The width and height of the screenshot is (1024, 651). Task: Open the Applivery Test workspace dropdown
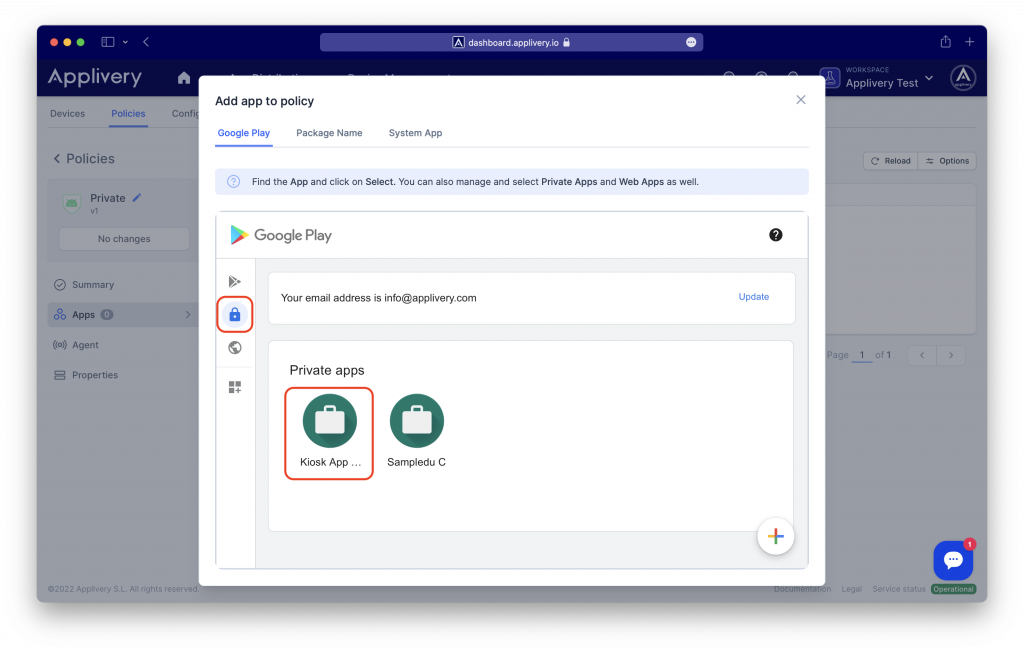pyautogui.click(x=878, y=78)
